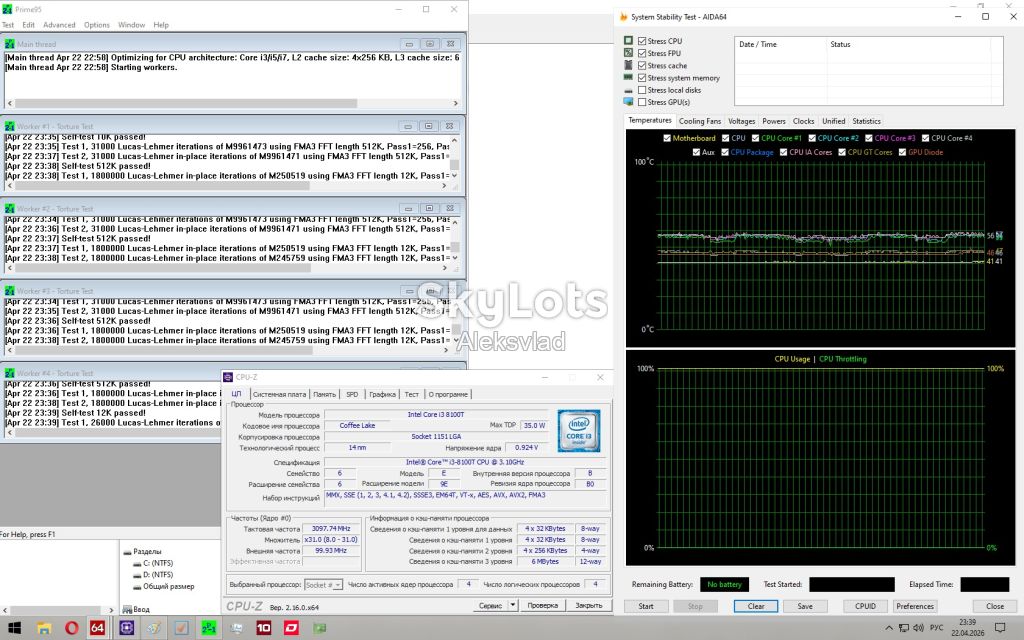Open the computer management taskbar icon
1024x640 pixels.
[236, 628]
